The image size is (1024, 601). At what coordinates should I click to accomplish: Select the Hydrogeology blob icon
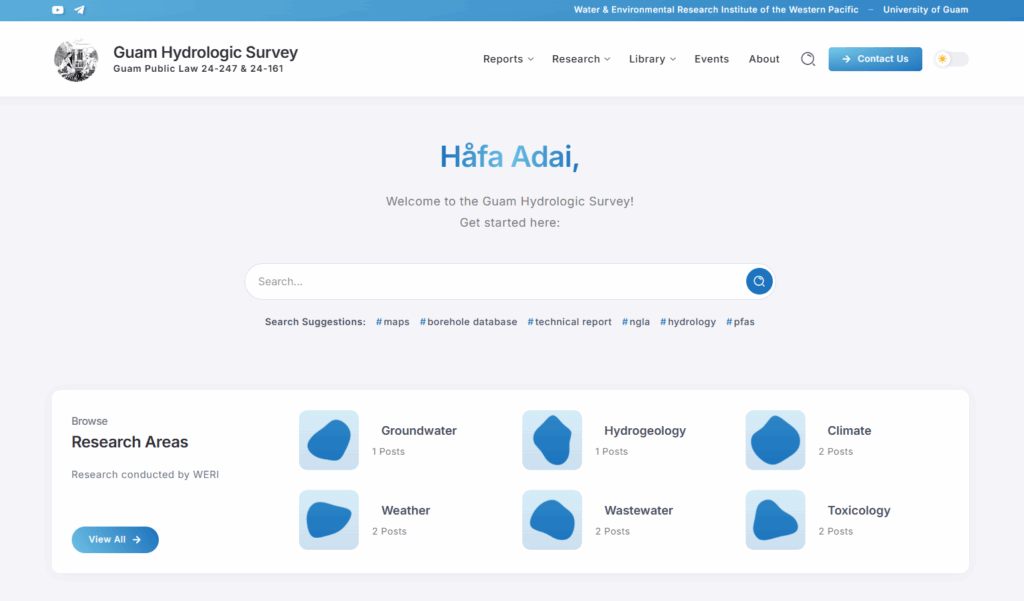(x=552, y=440)
